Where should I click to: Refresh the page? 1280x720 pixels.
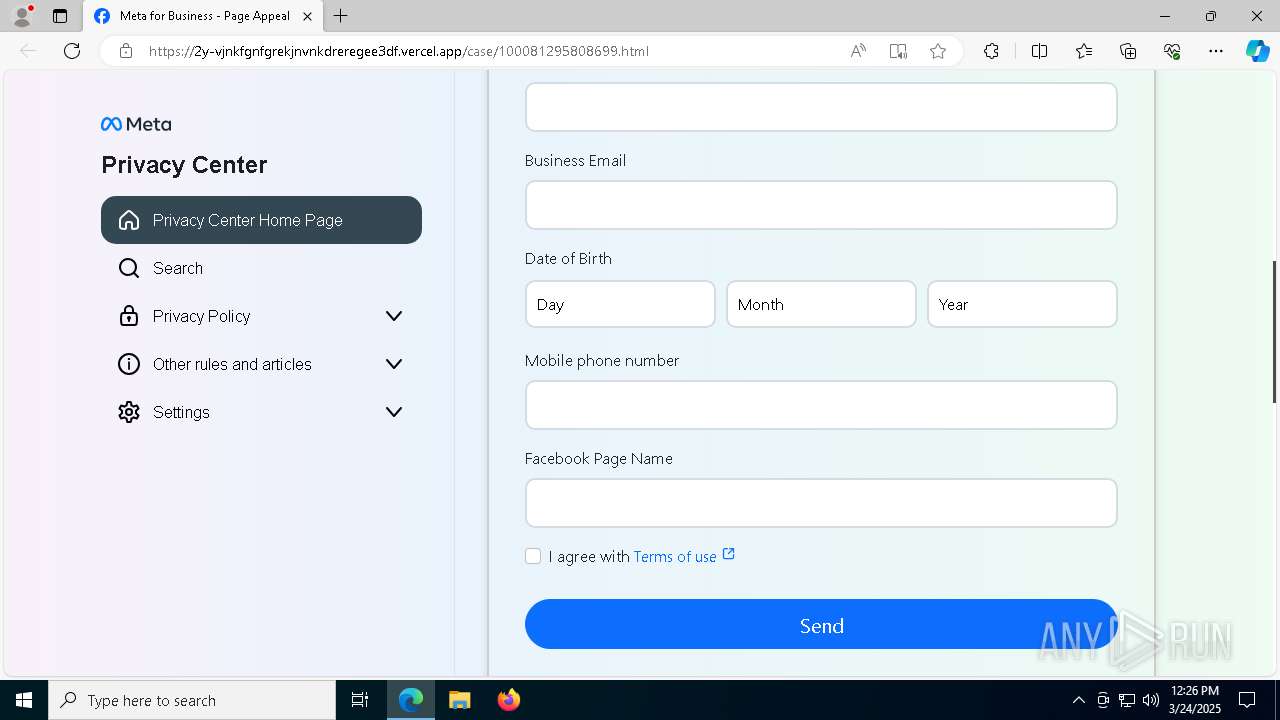[x=72, y=51]
